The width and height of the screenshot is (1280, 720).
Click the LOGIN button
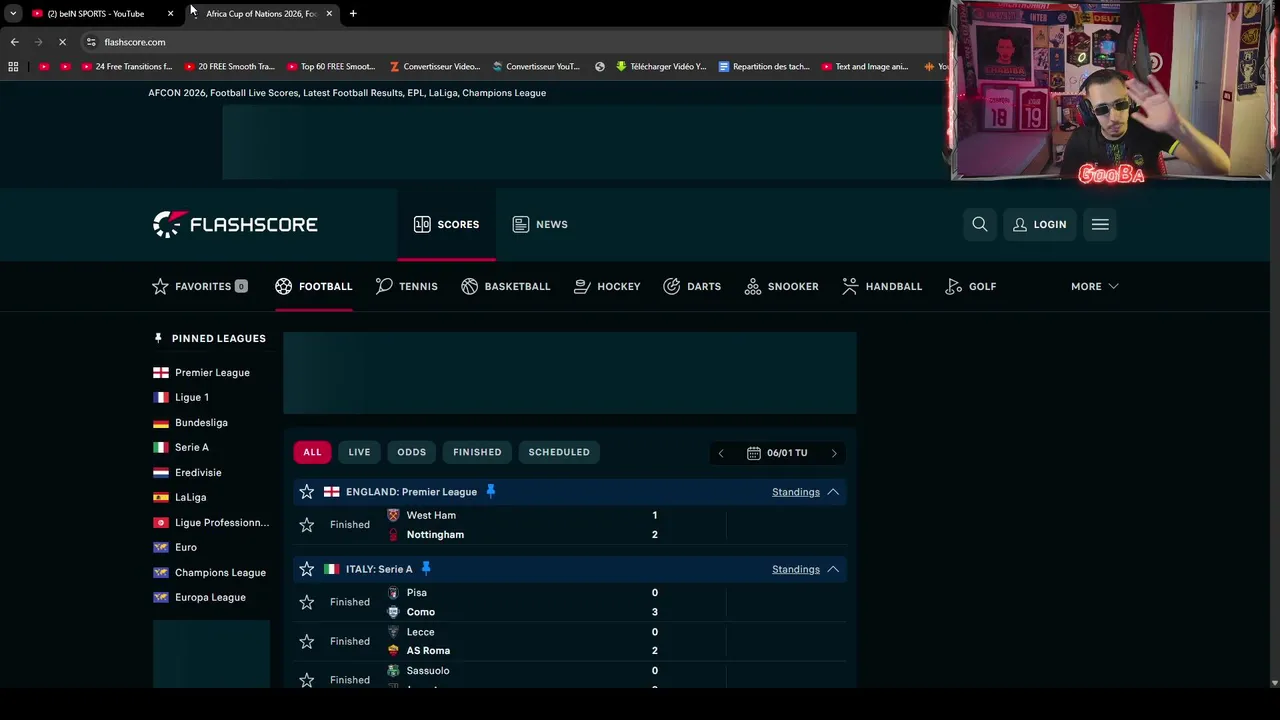click(1040, 224)
